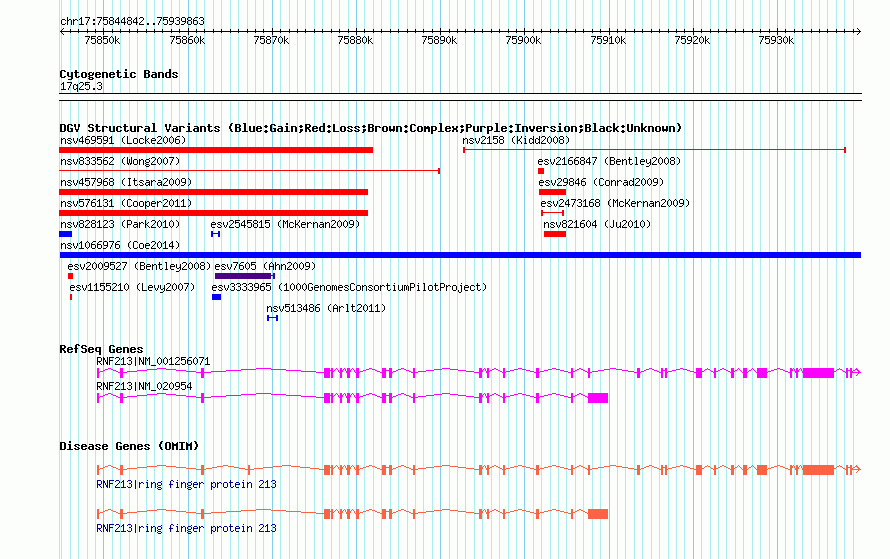
Task: Click the DGV Structural Variants track title
Action: coord(371,128)
